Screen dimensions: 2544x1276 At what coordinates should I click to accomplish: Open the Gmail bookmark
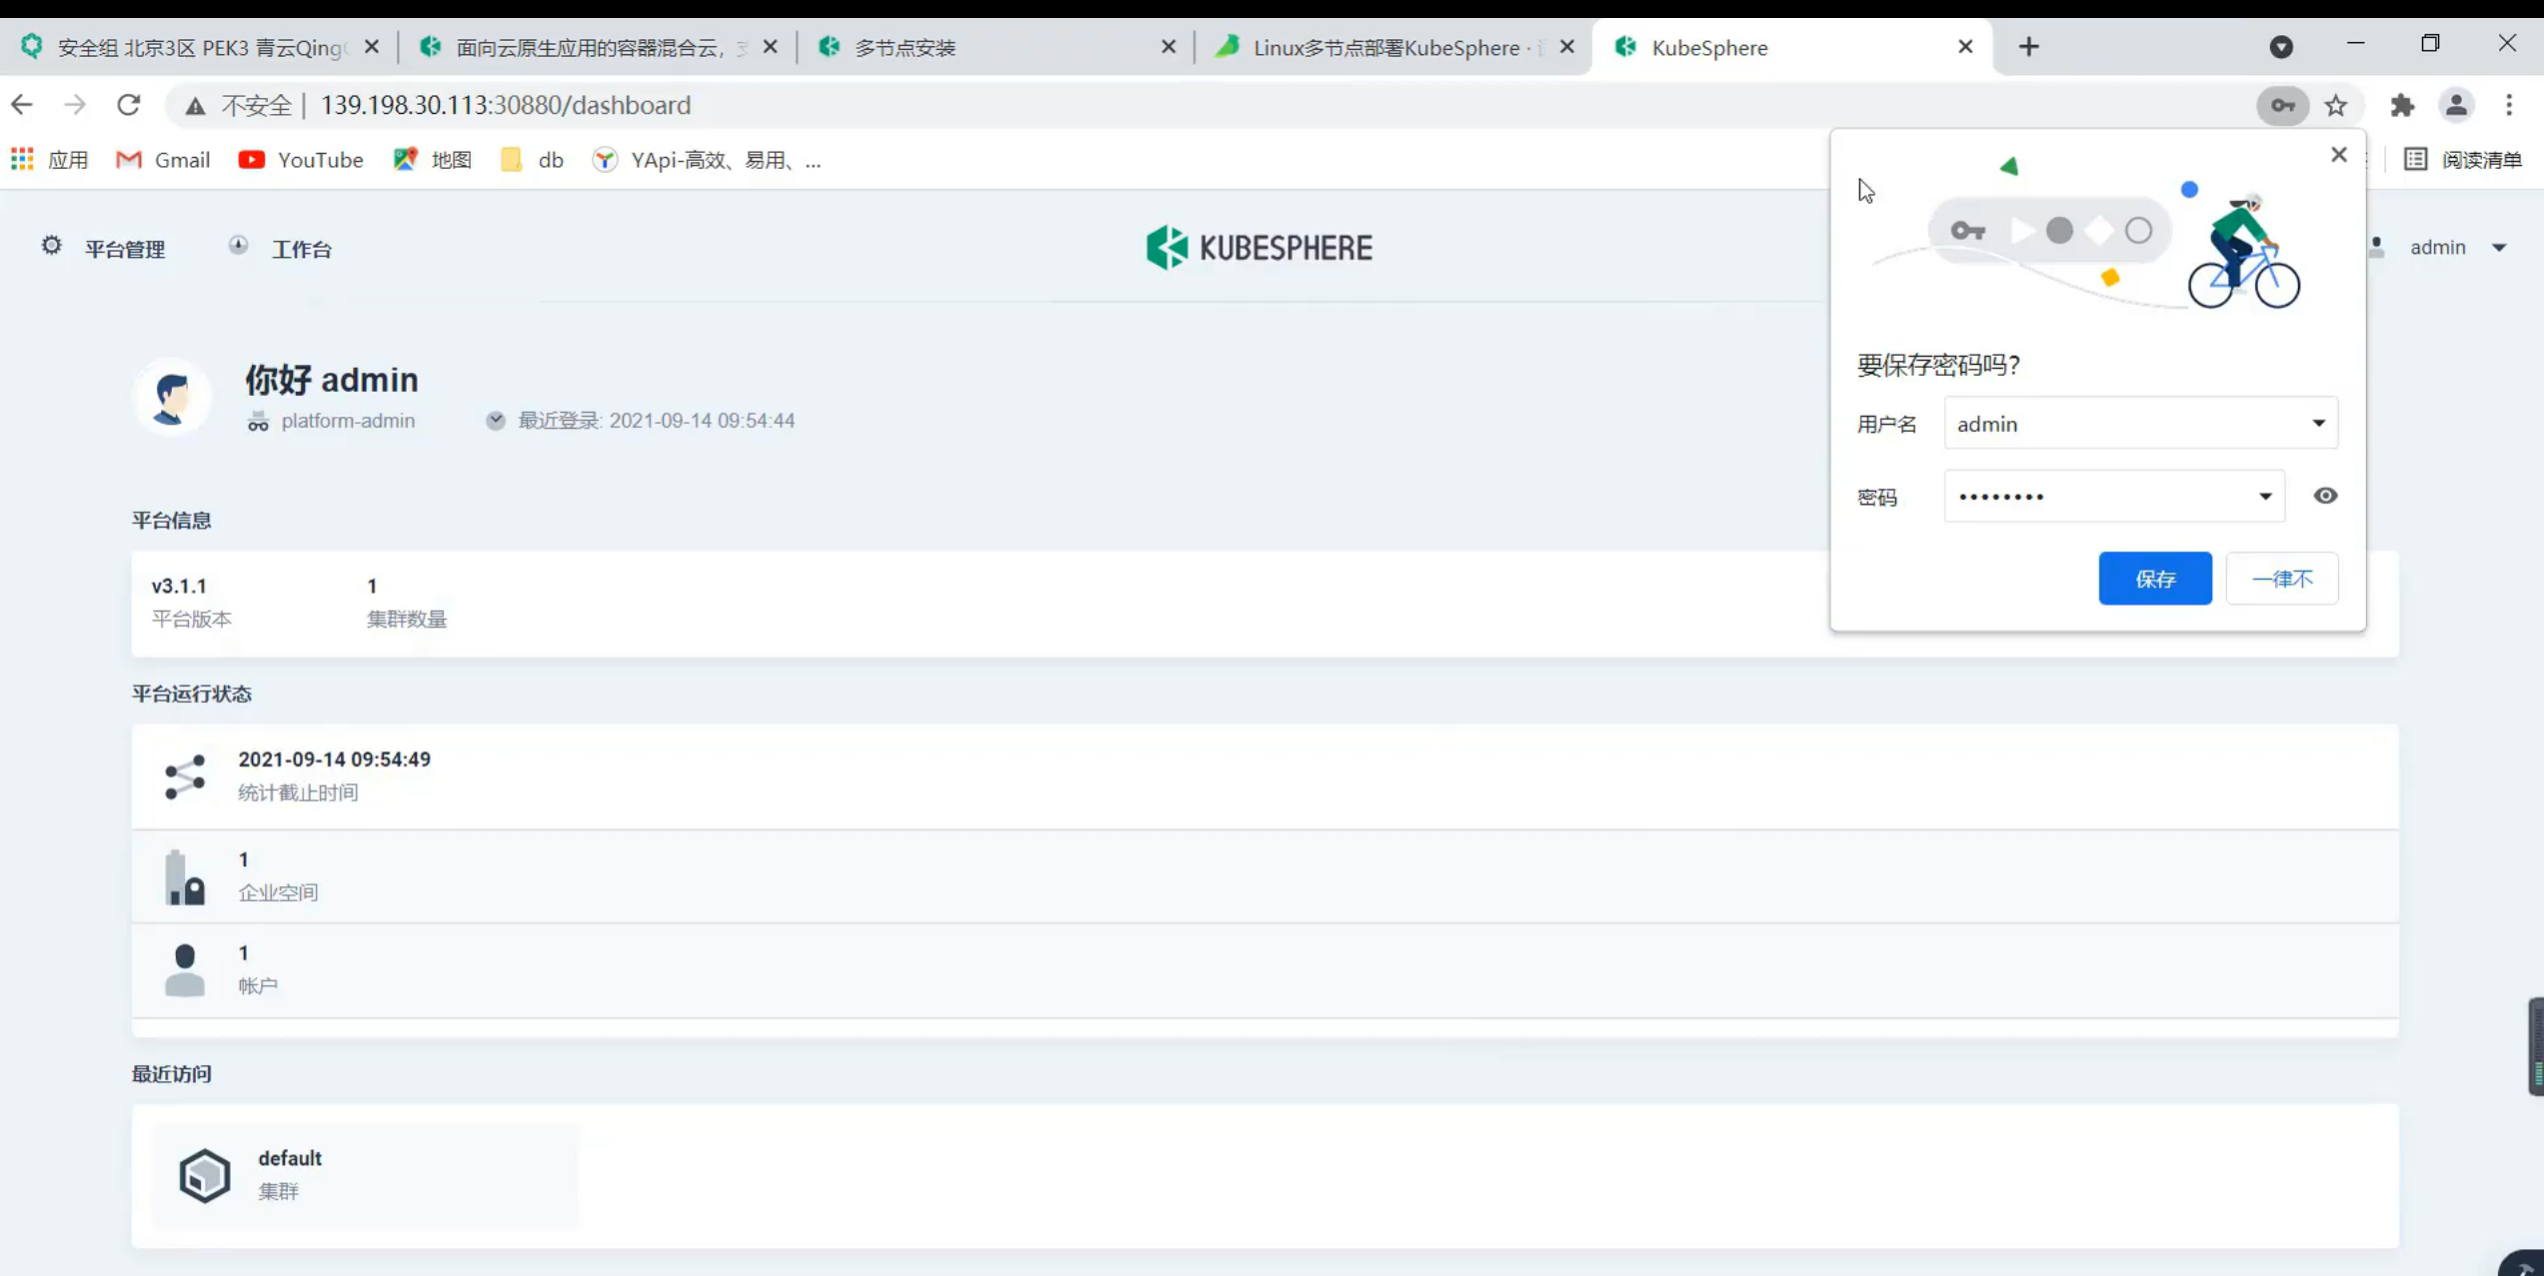tap(163, 160)
